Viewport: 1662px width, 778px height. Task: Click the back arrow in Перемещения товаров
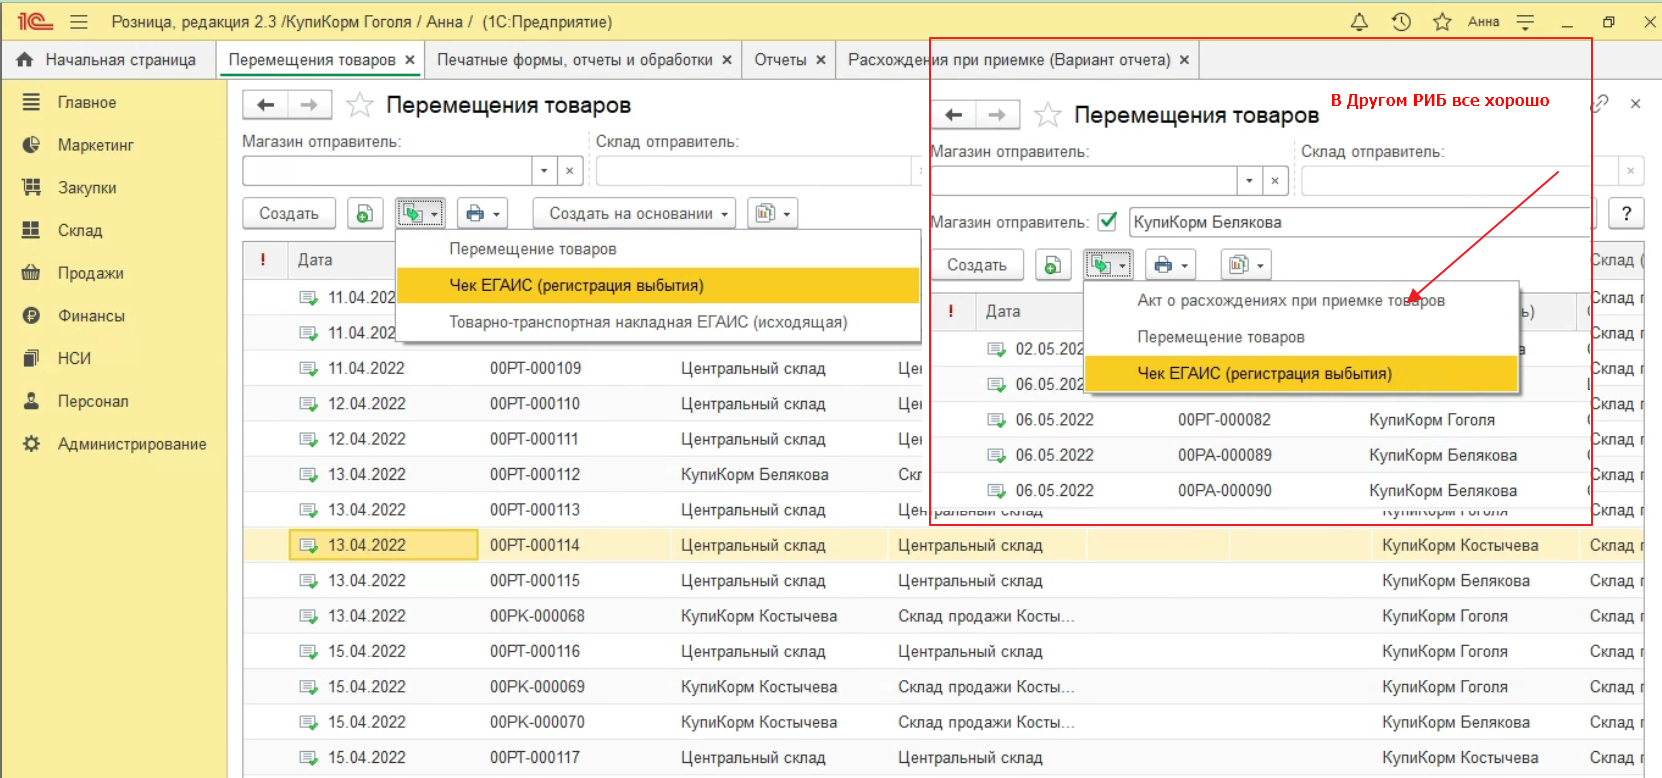[265, 105]
